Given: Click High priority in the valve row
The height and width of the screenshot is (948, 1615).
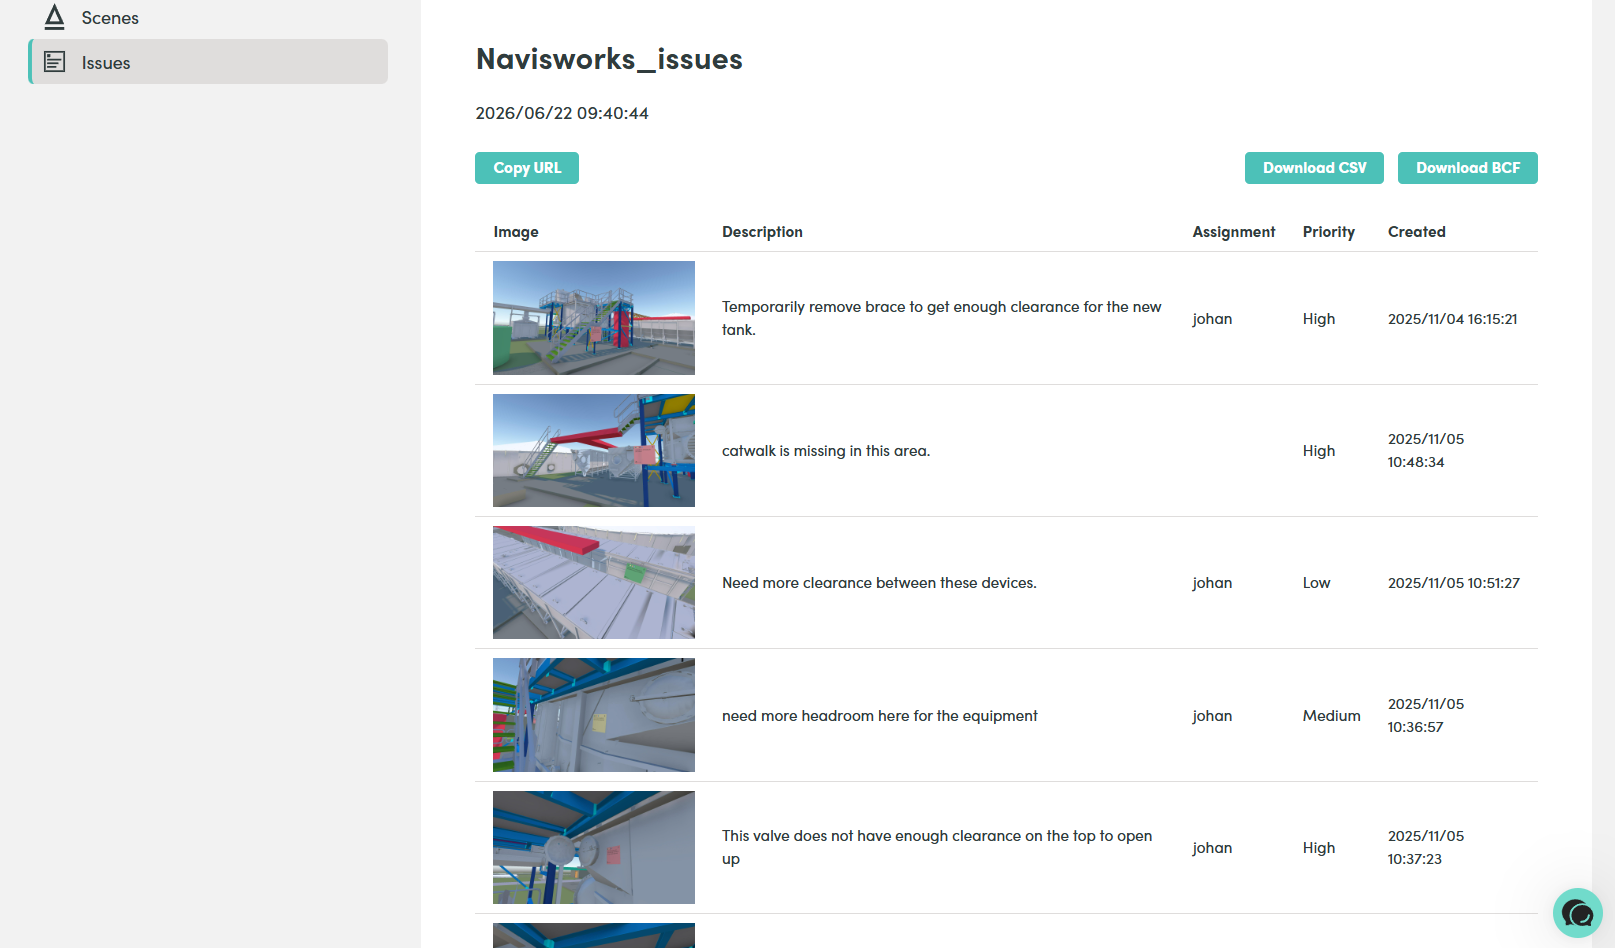Looking at the screenshot, I should [x=1319, y=848].
